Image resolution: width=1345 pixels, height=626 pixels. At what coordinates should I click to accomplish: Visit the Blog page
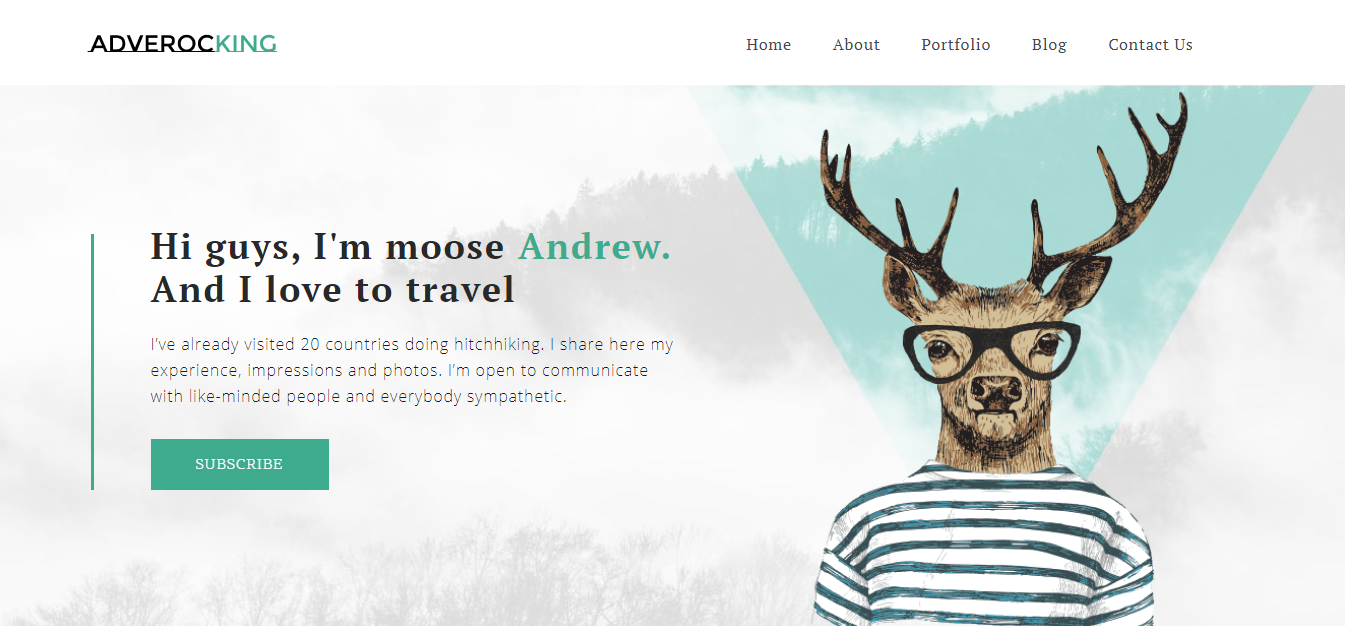pos(1049,45)
